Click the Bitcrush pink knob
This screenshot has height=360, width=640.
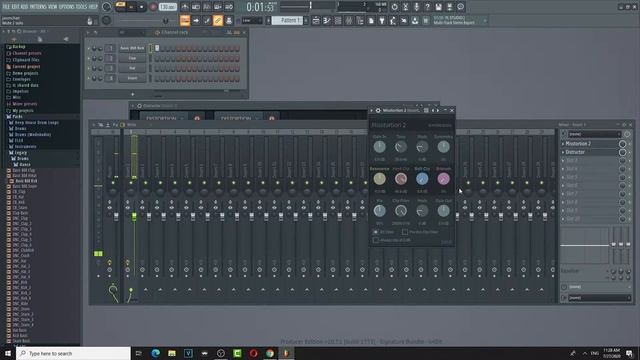(443, 179)
